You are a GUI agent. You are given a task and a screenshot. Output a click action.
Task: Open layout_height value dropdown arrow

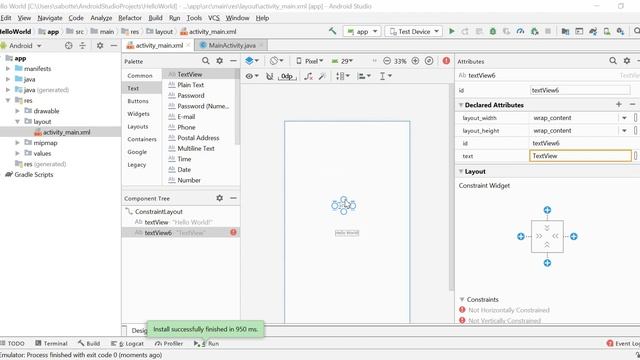click(624, 131)
